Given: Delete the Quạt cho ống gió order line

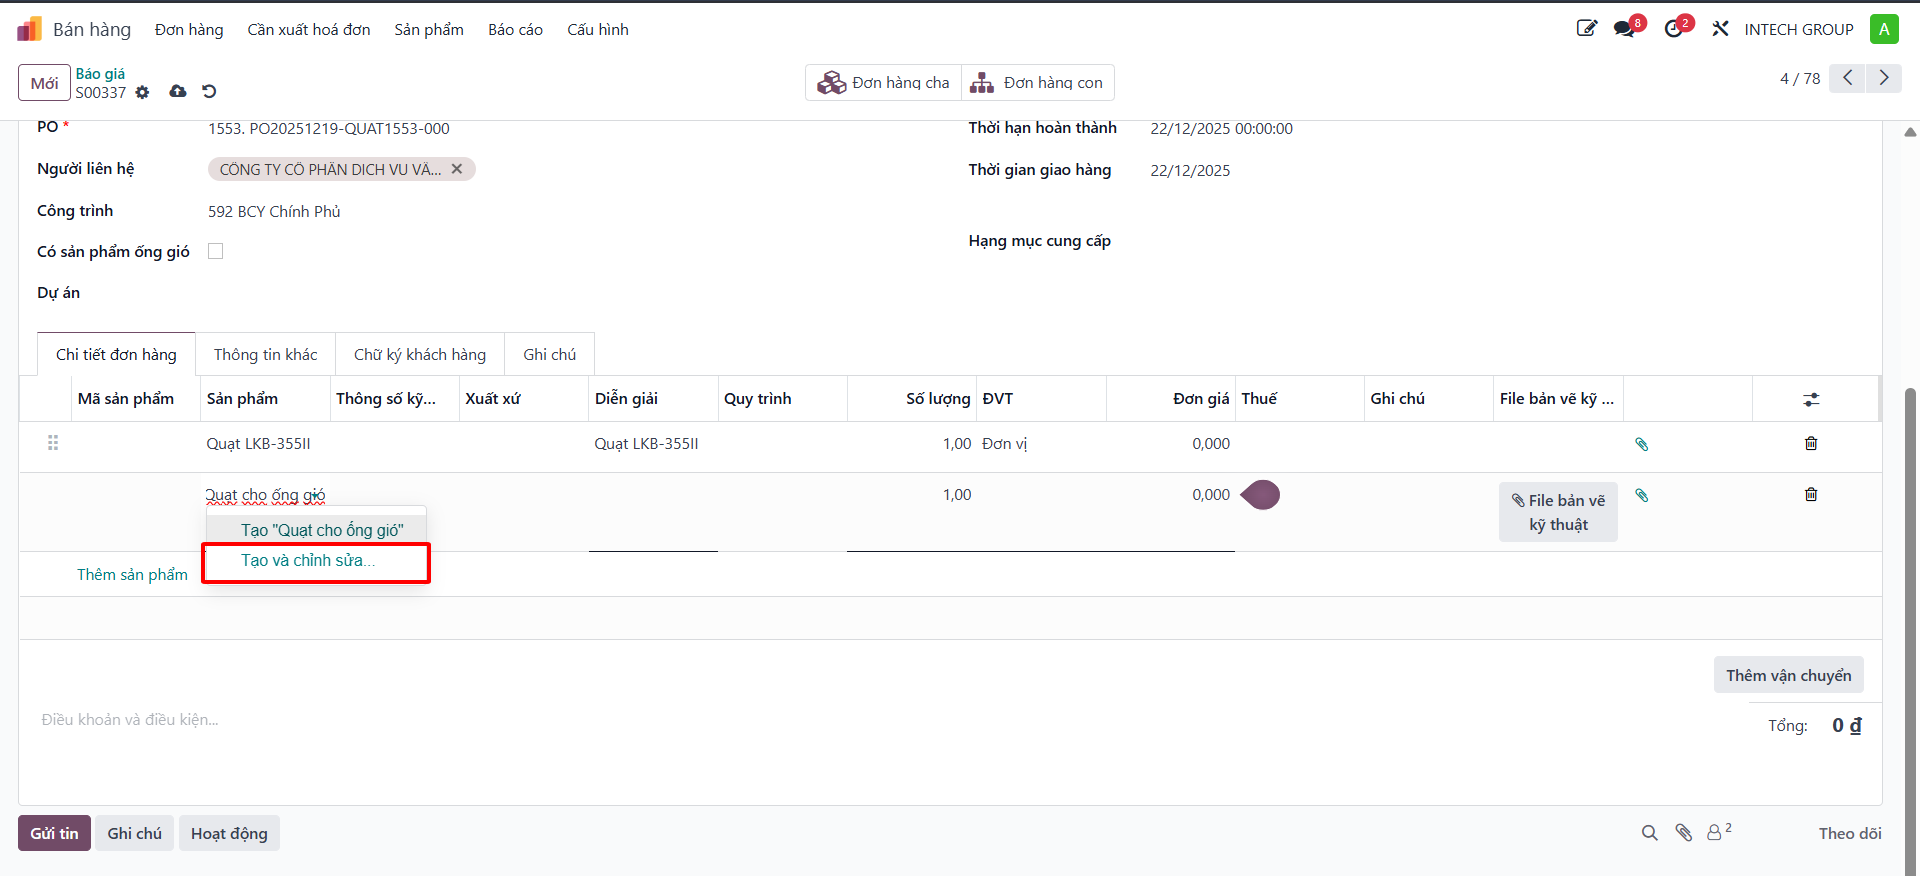Looking at the screenshot, I should [1811, 494].
